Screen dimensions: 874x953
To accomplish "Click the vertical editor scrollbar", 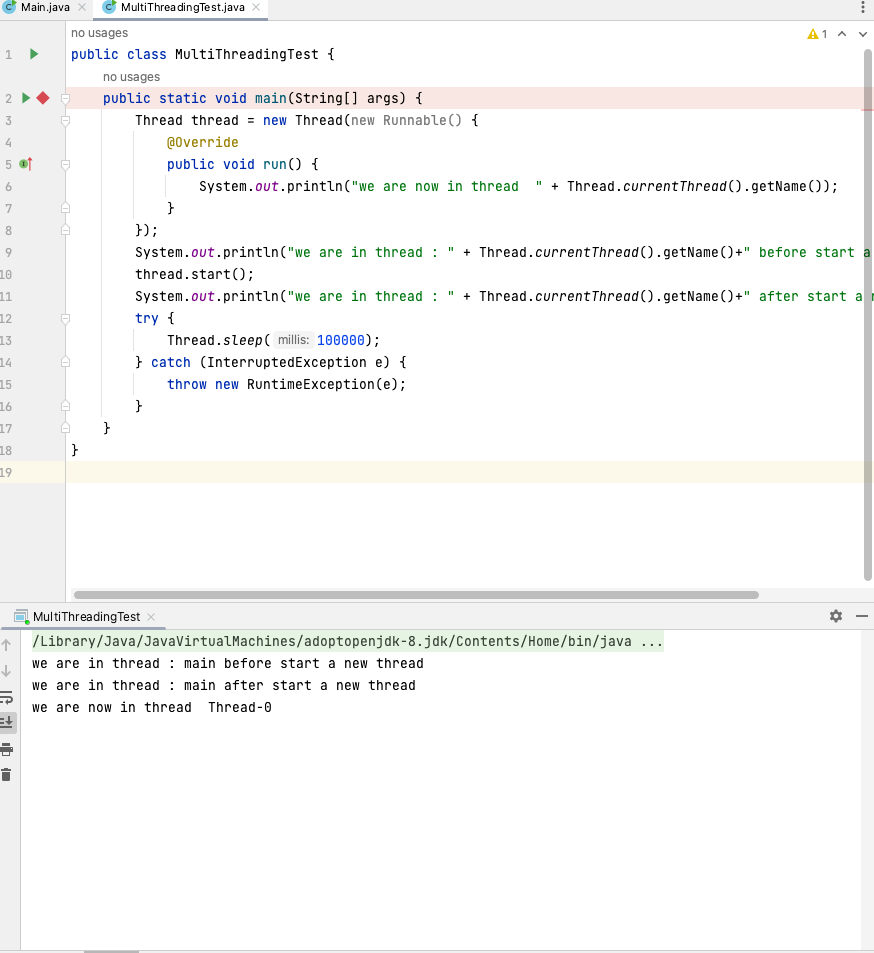I will point(868,315).
